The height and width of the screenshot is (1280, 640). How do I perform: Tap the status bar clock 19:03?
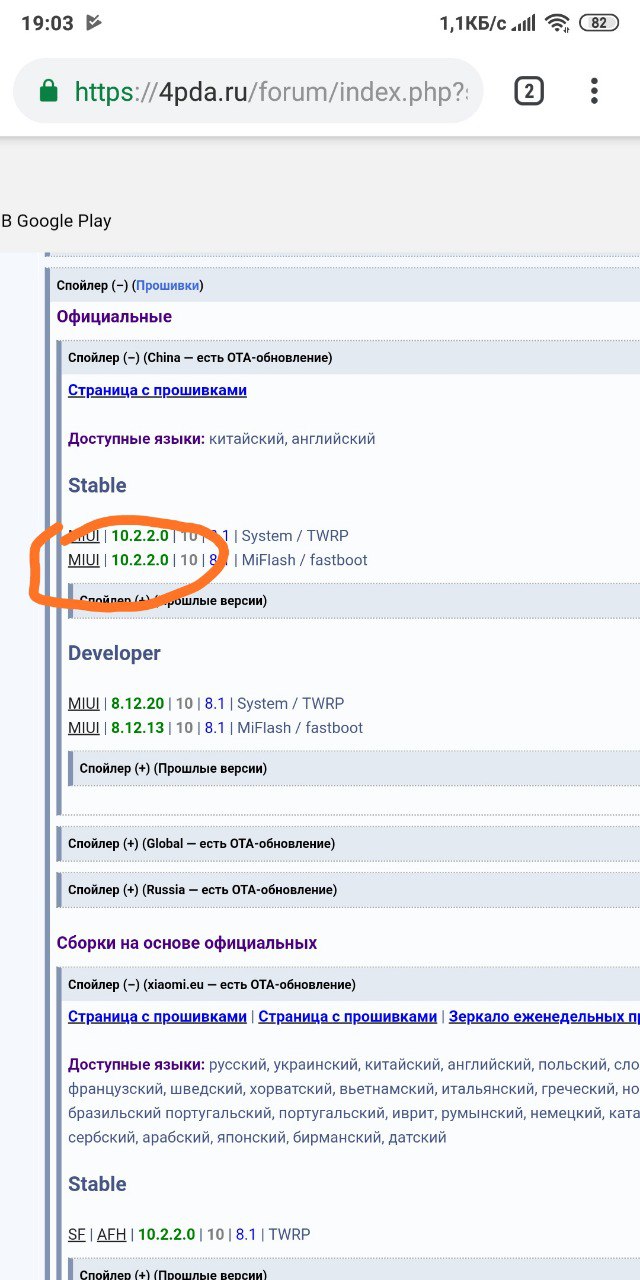(x=47, y=23)
